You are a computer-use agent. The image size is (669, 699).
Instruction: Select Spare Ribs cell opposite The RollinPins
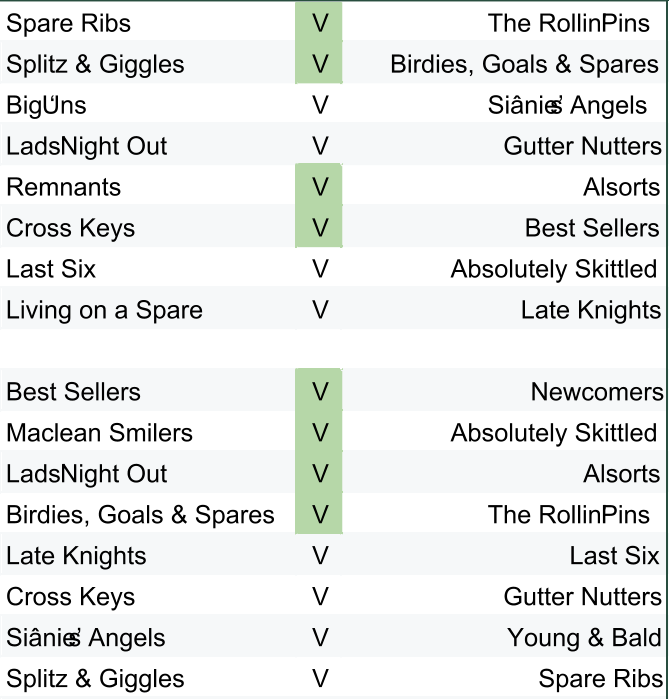[68, 23]
